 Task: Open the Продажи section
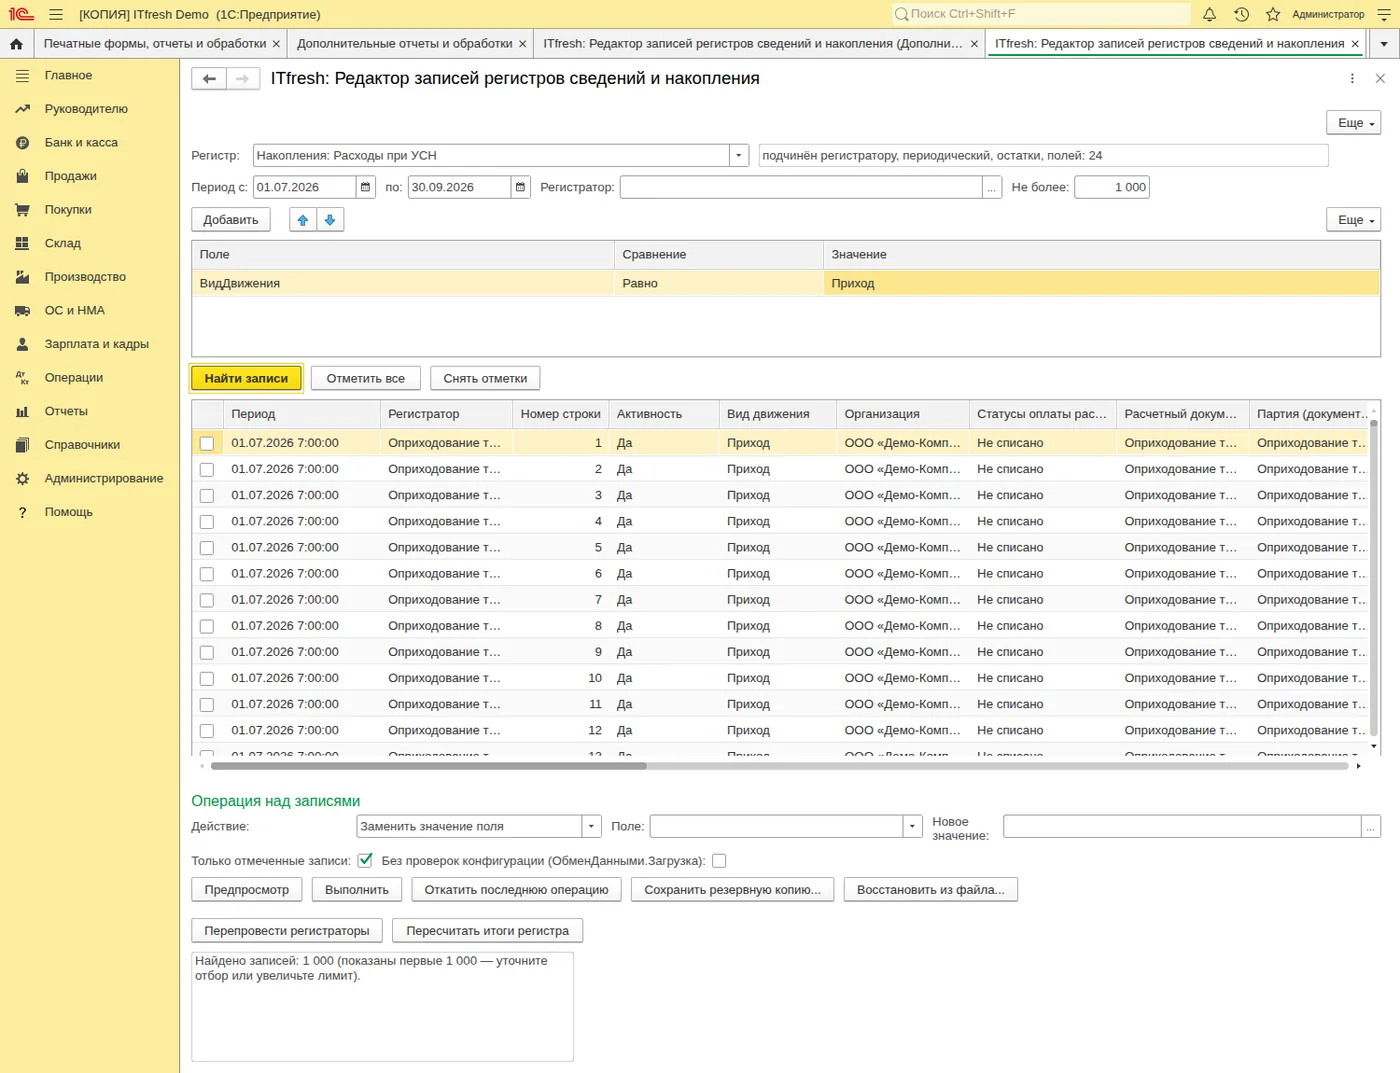[x=71, y=176]
